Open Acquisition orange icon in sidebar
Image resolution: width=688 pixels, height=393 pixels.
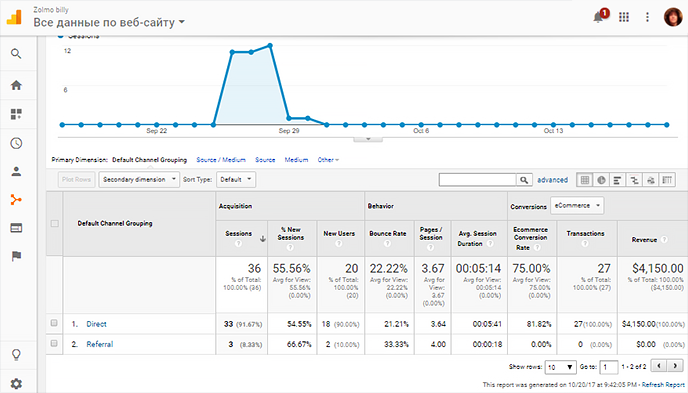(x=16, y=200)
